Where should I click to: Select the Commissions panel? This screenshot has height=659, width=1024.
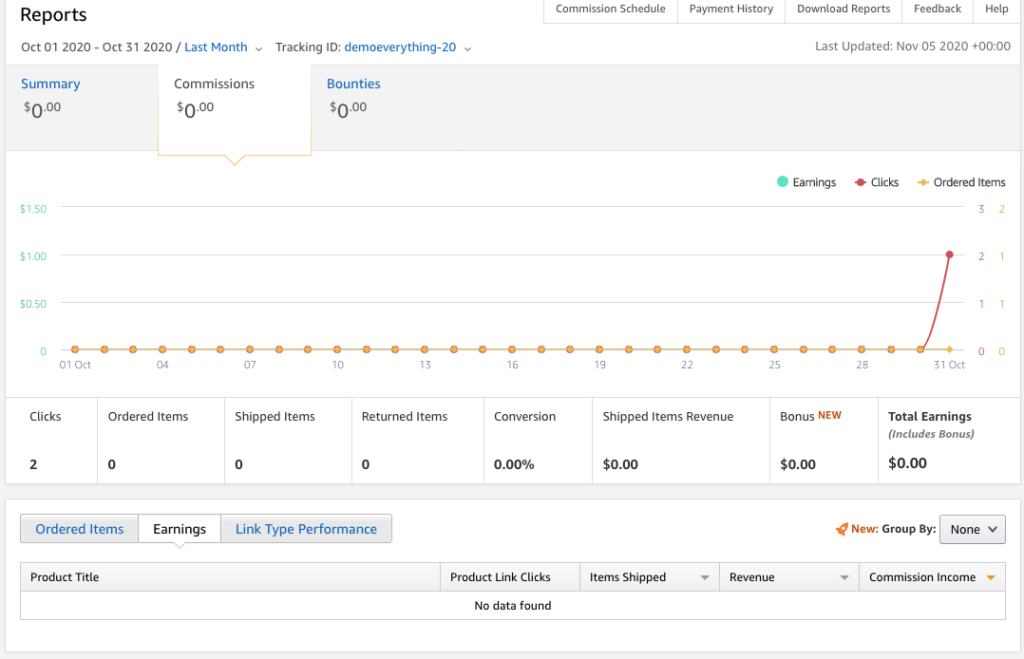(x=234, y=110)
